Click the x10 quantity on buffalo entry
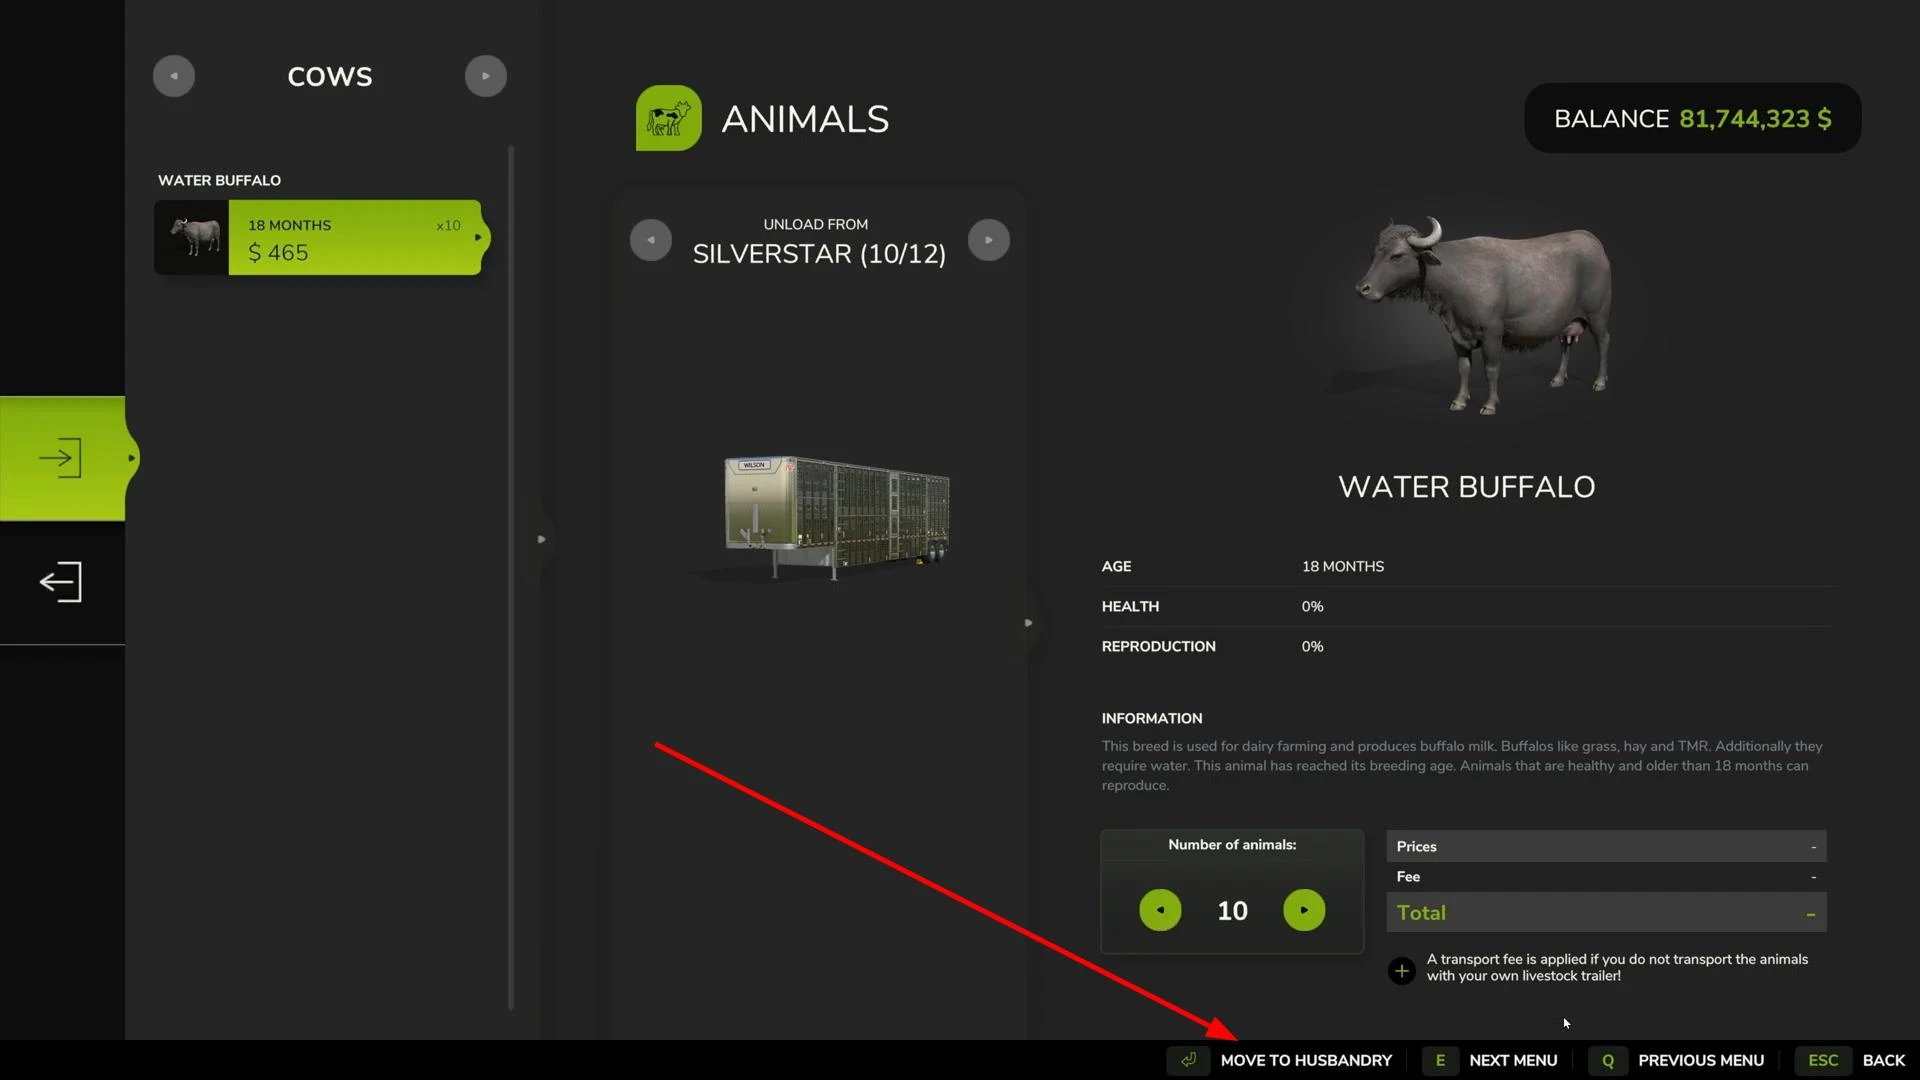Image resolution: width=1920 pixels, height=1080 pixels. [x=448, y=226]
